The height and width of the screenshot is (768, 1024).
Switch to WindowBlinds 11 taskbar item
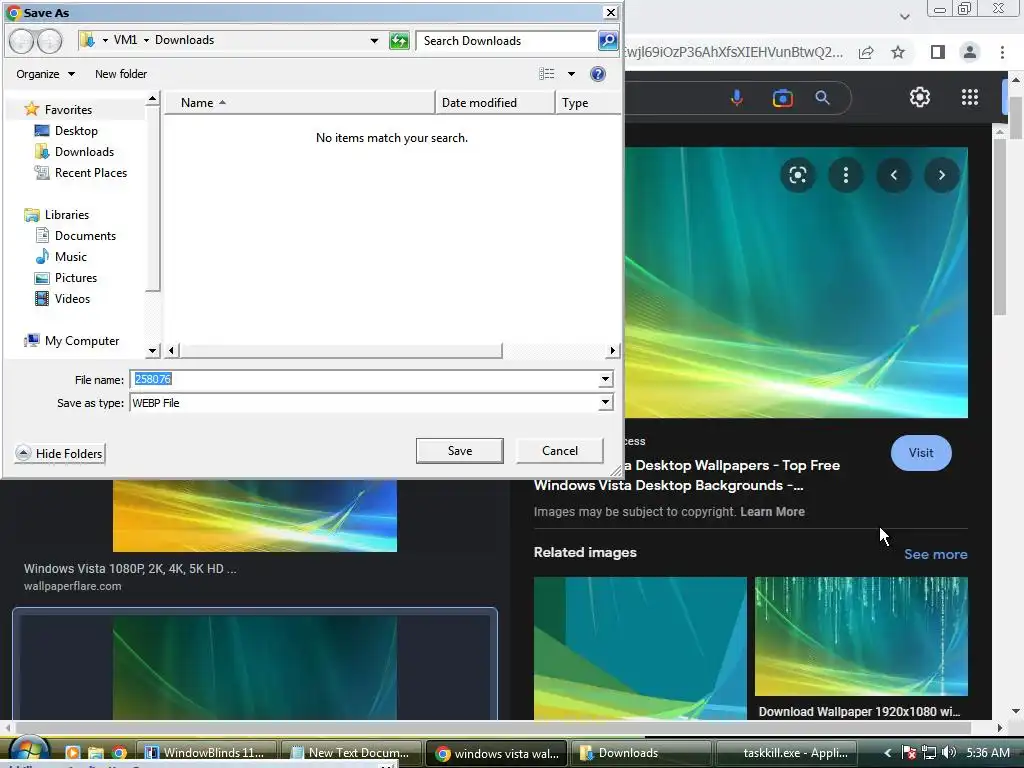[207, 753]
